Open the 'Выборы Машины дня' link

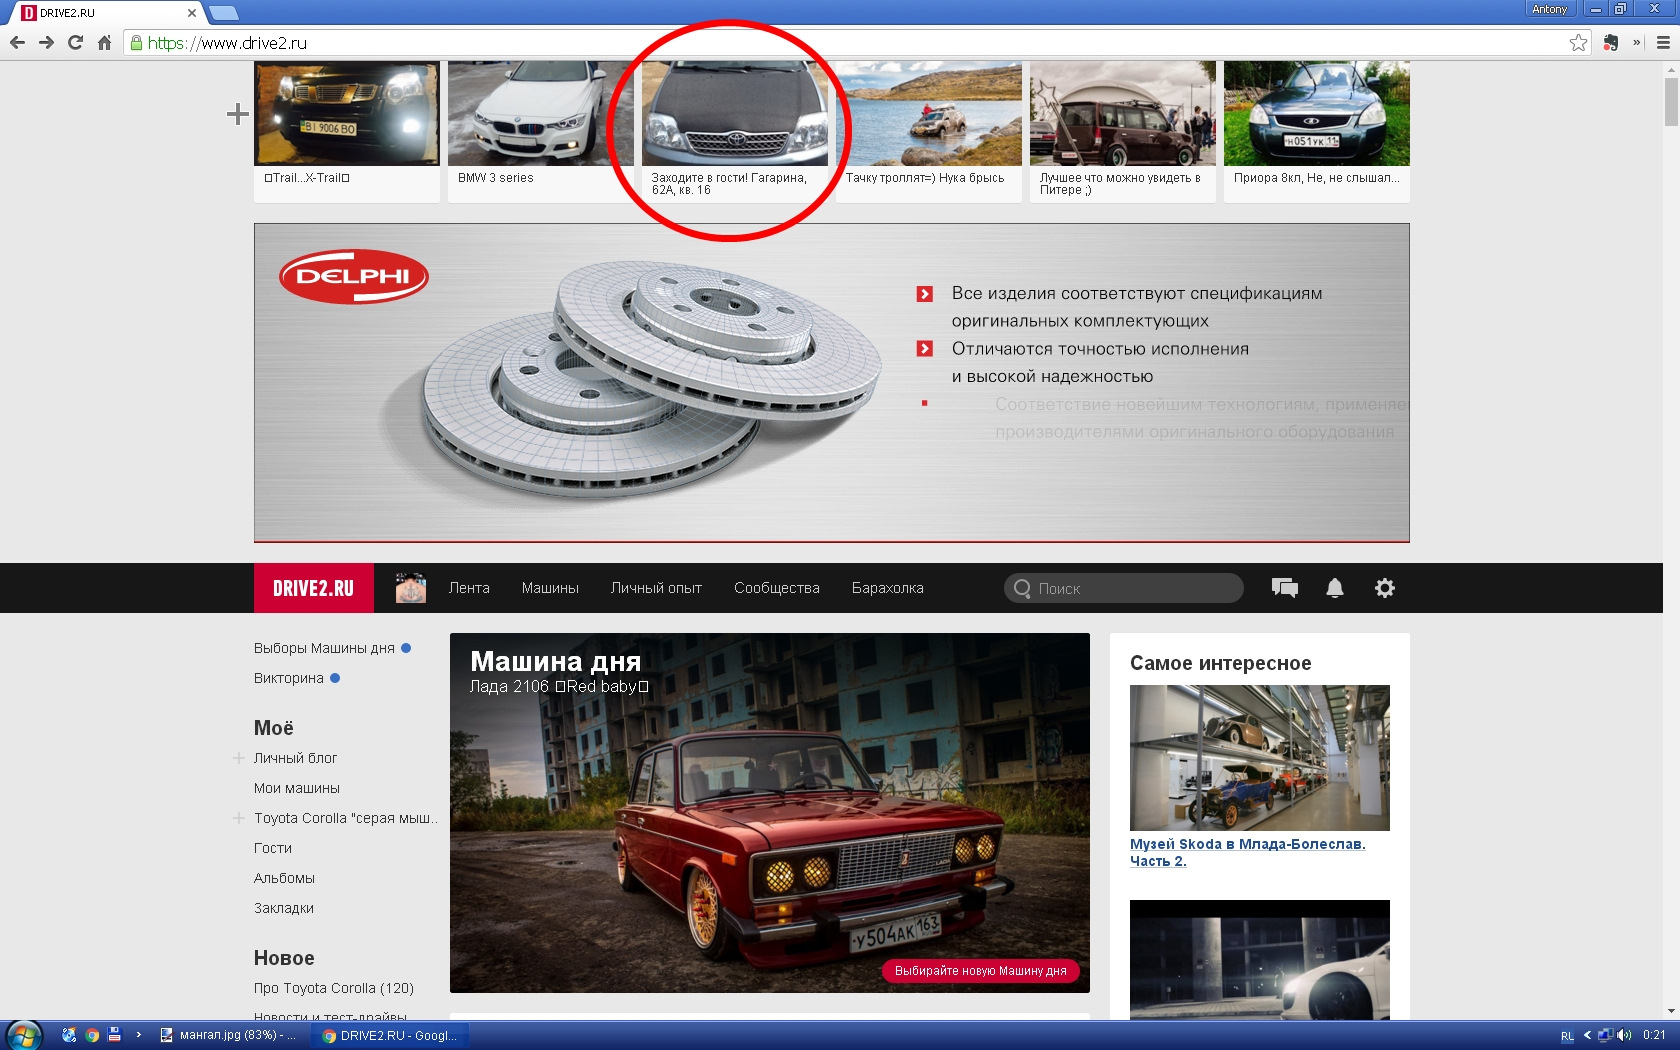(324, 648)
